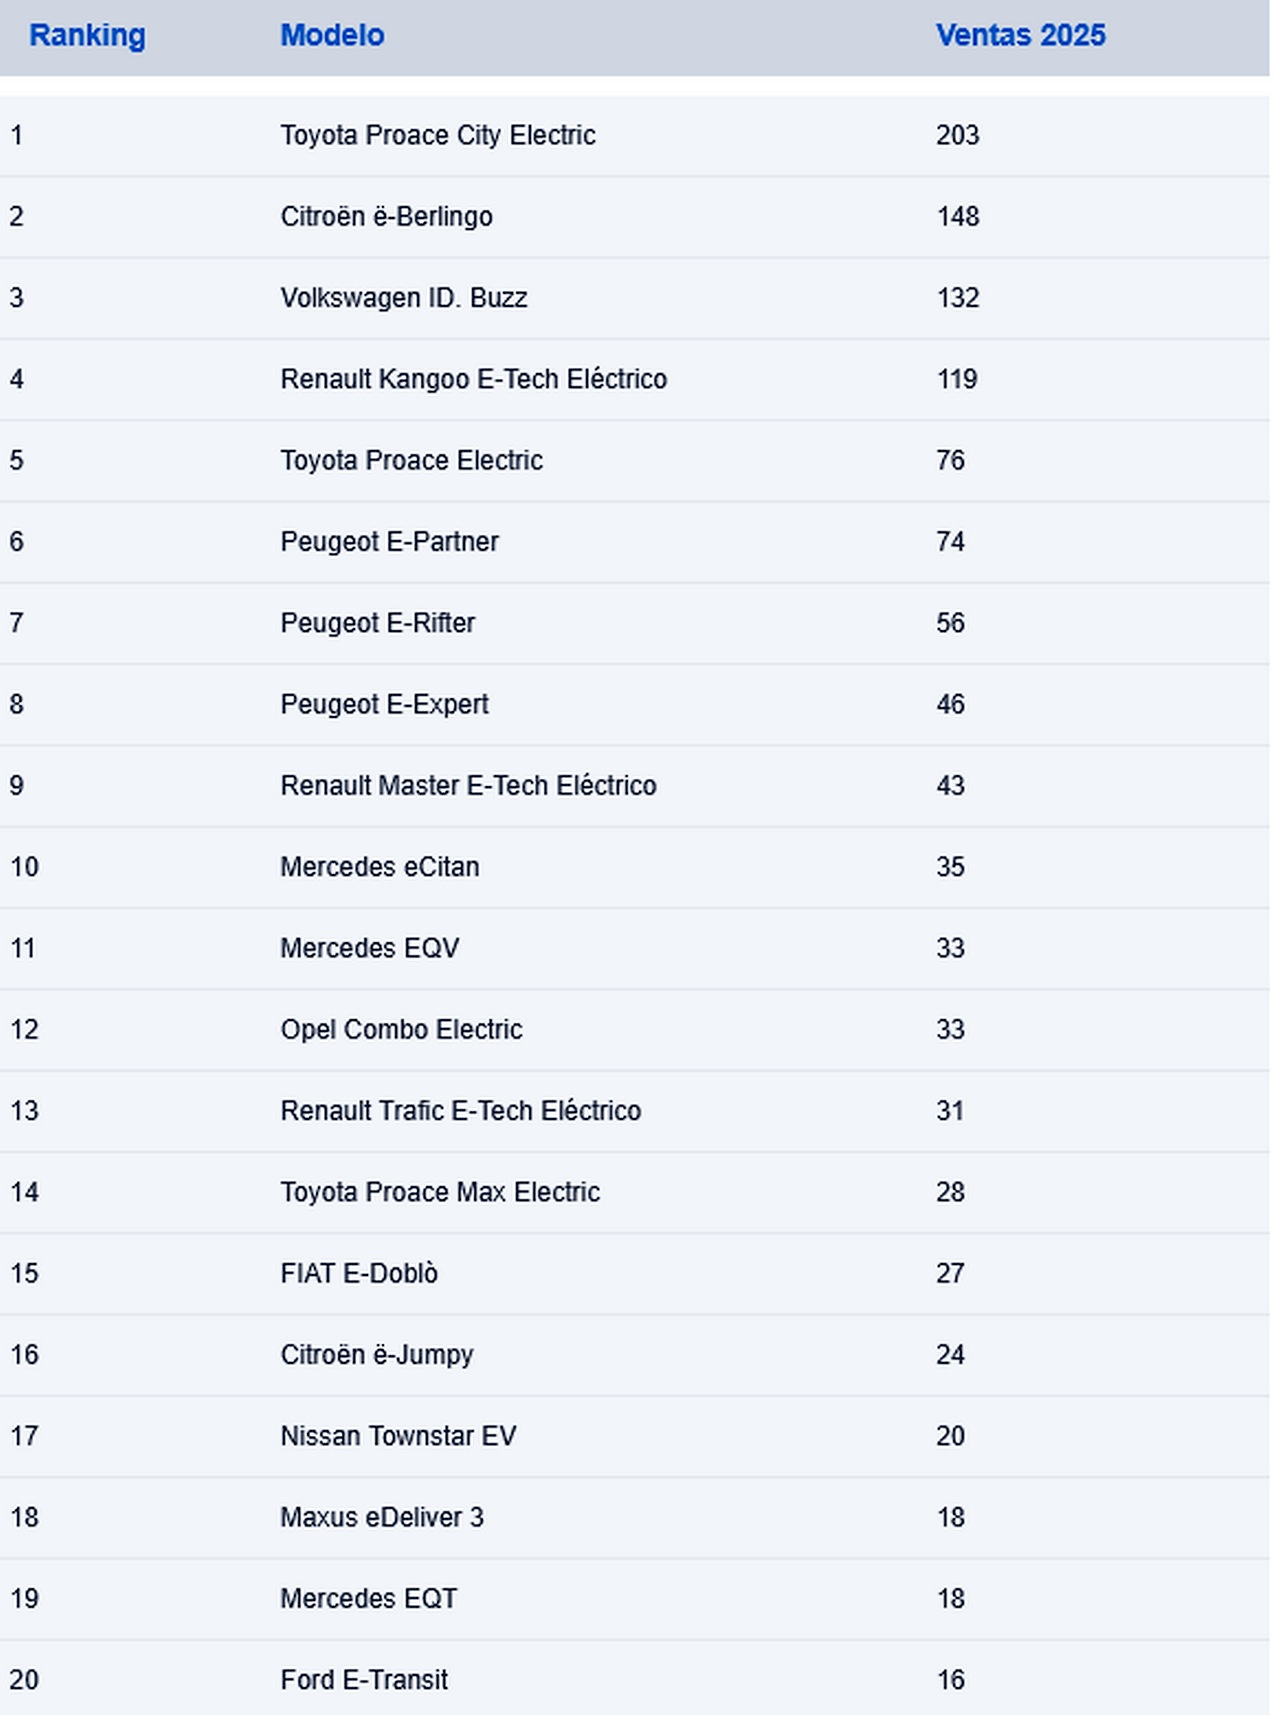Select the Mercedes eCitan row
This screenshot has height=1715, width=1280.
[635, 867]
